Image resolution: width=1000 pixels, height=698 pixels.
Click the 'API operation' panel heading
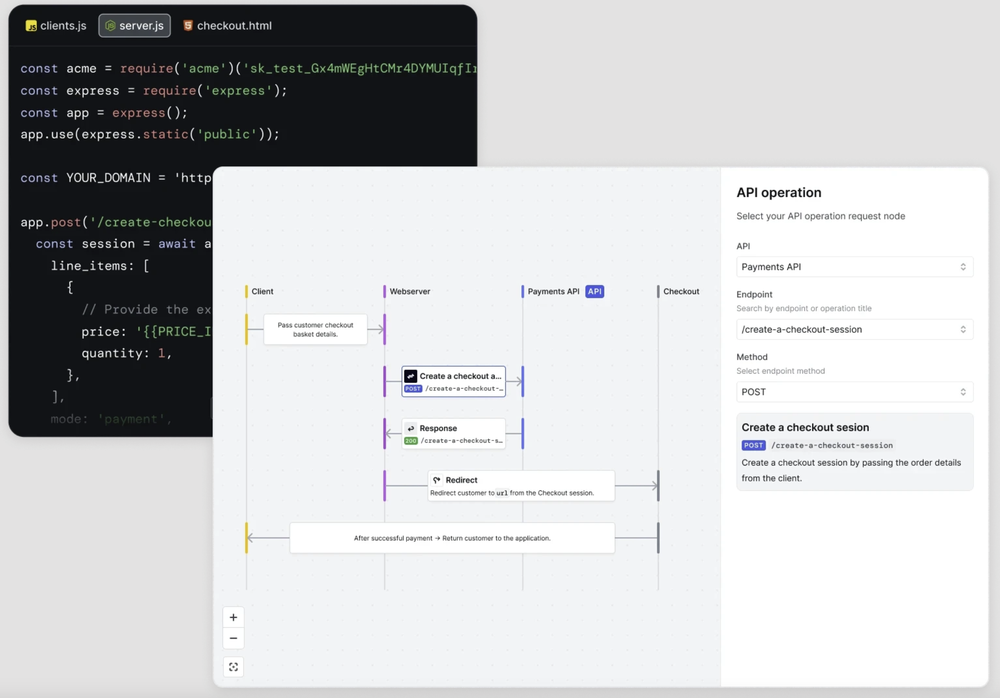point(779,193)
